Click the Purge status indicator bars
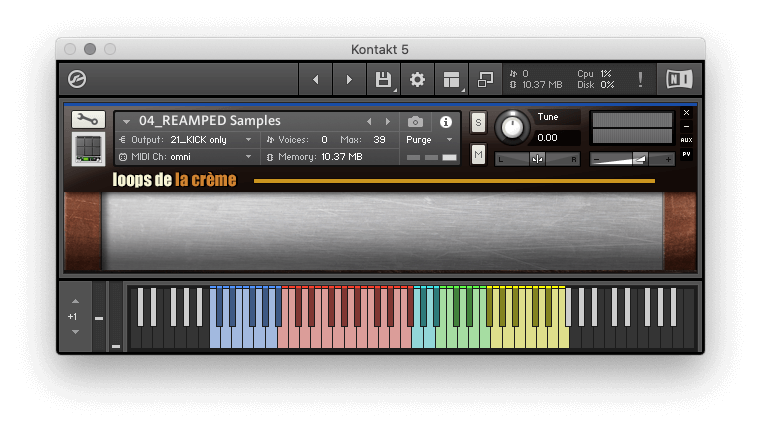This screenshot has height=429, width=761. [432, 157]
